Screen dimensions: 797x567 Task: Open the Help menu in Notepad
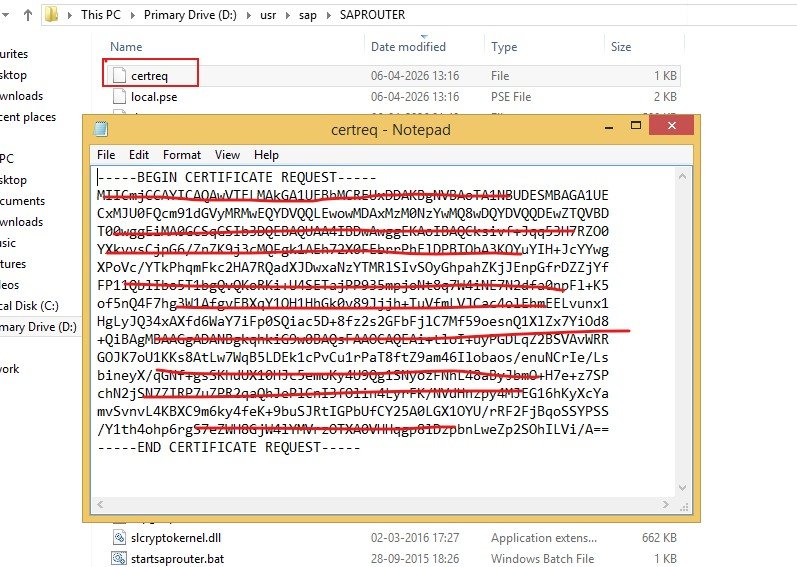(x=266, y=155)
